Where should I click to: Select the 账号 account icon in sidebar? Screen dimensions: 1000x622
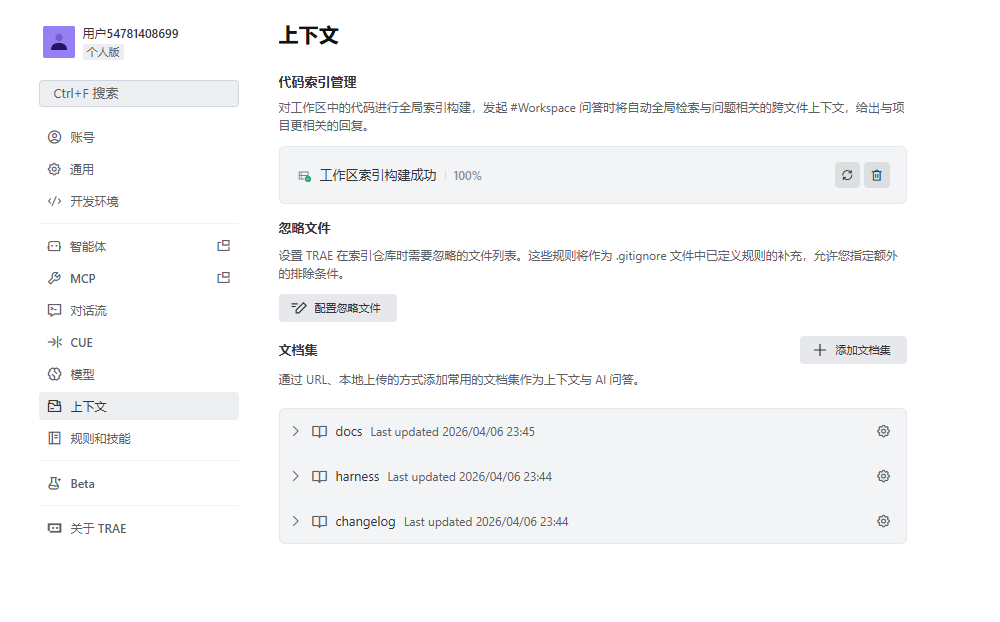click(54, 137)
